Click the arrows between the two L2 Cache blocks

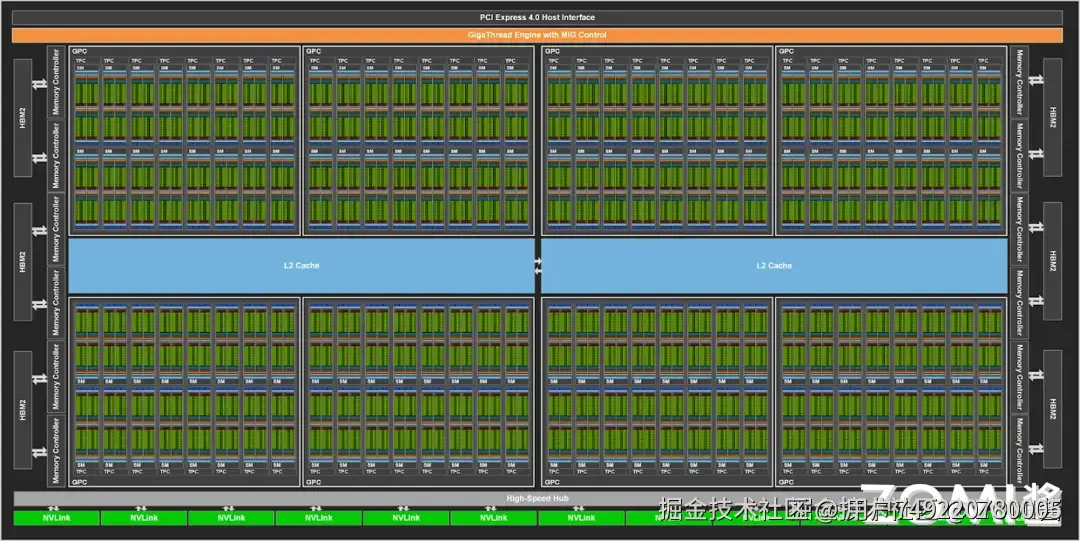538,266
